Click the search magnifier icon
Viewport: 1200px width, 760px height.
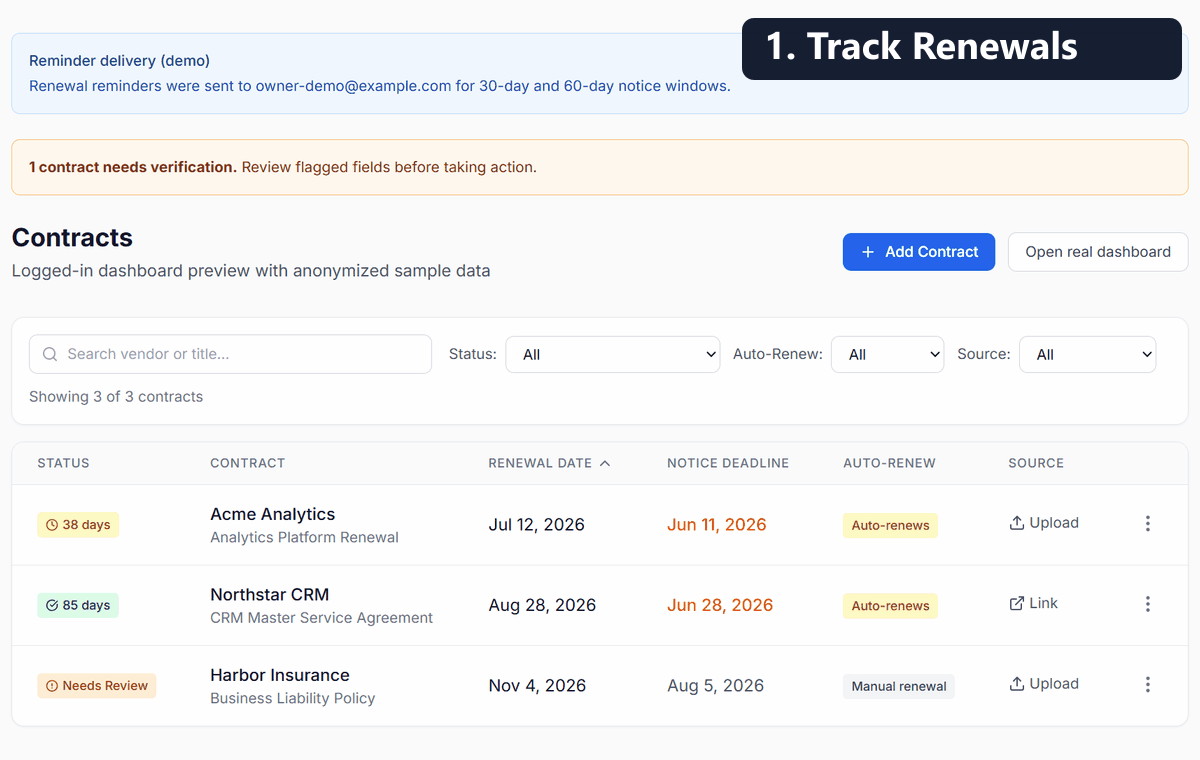coord(50,354)
